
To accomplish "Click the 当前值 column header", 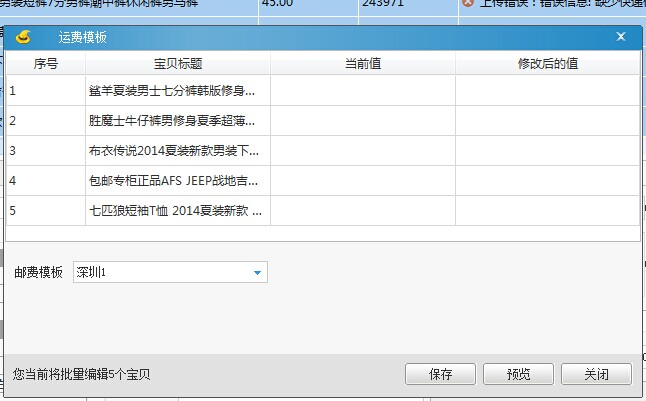I will [x=362, y=63].
